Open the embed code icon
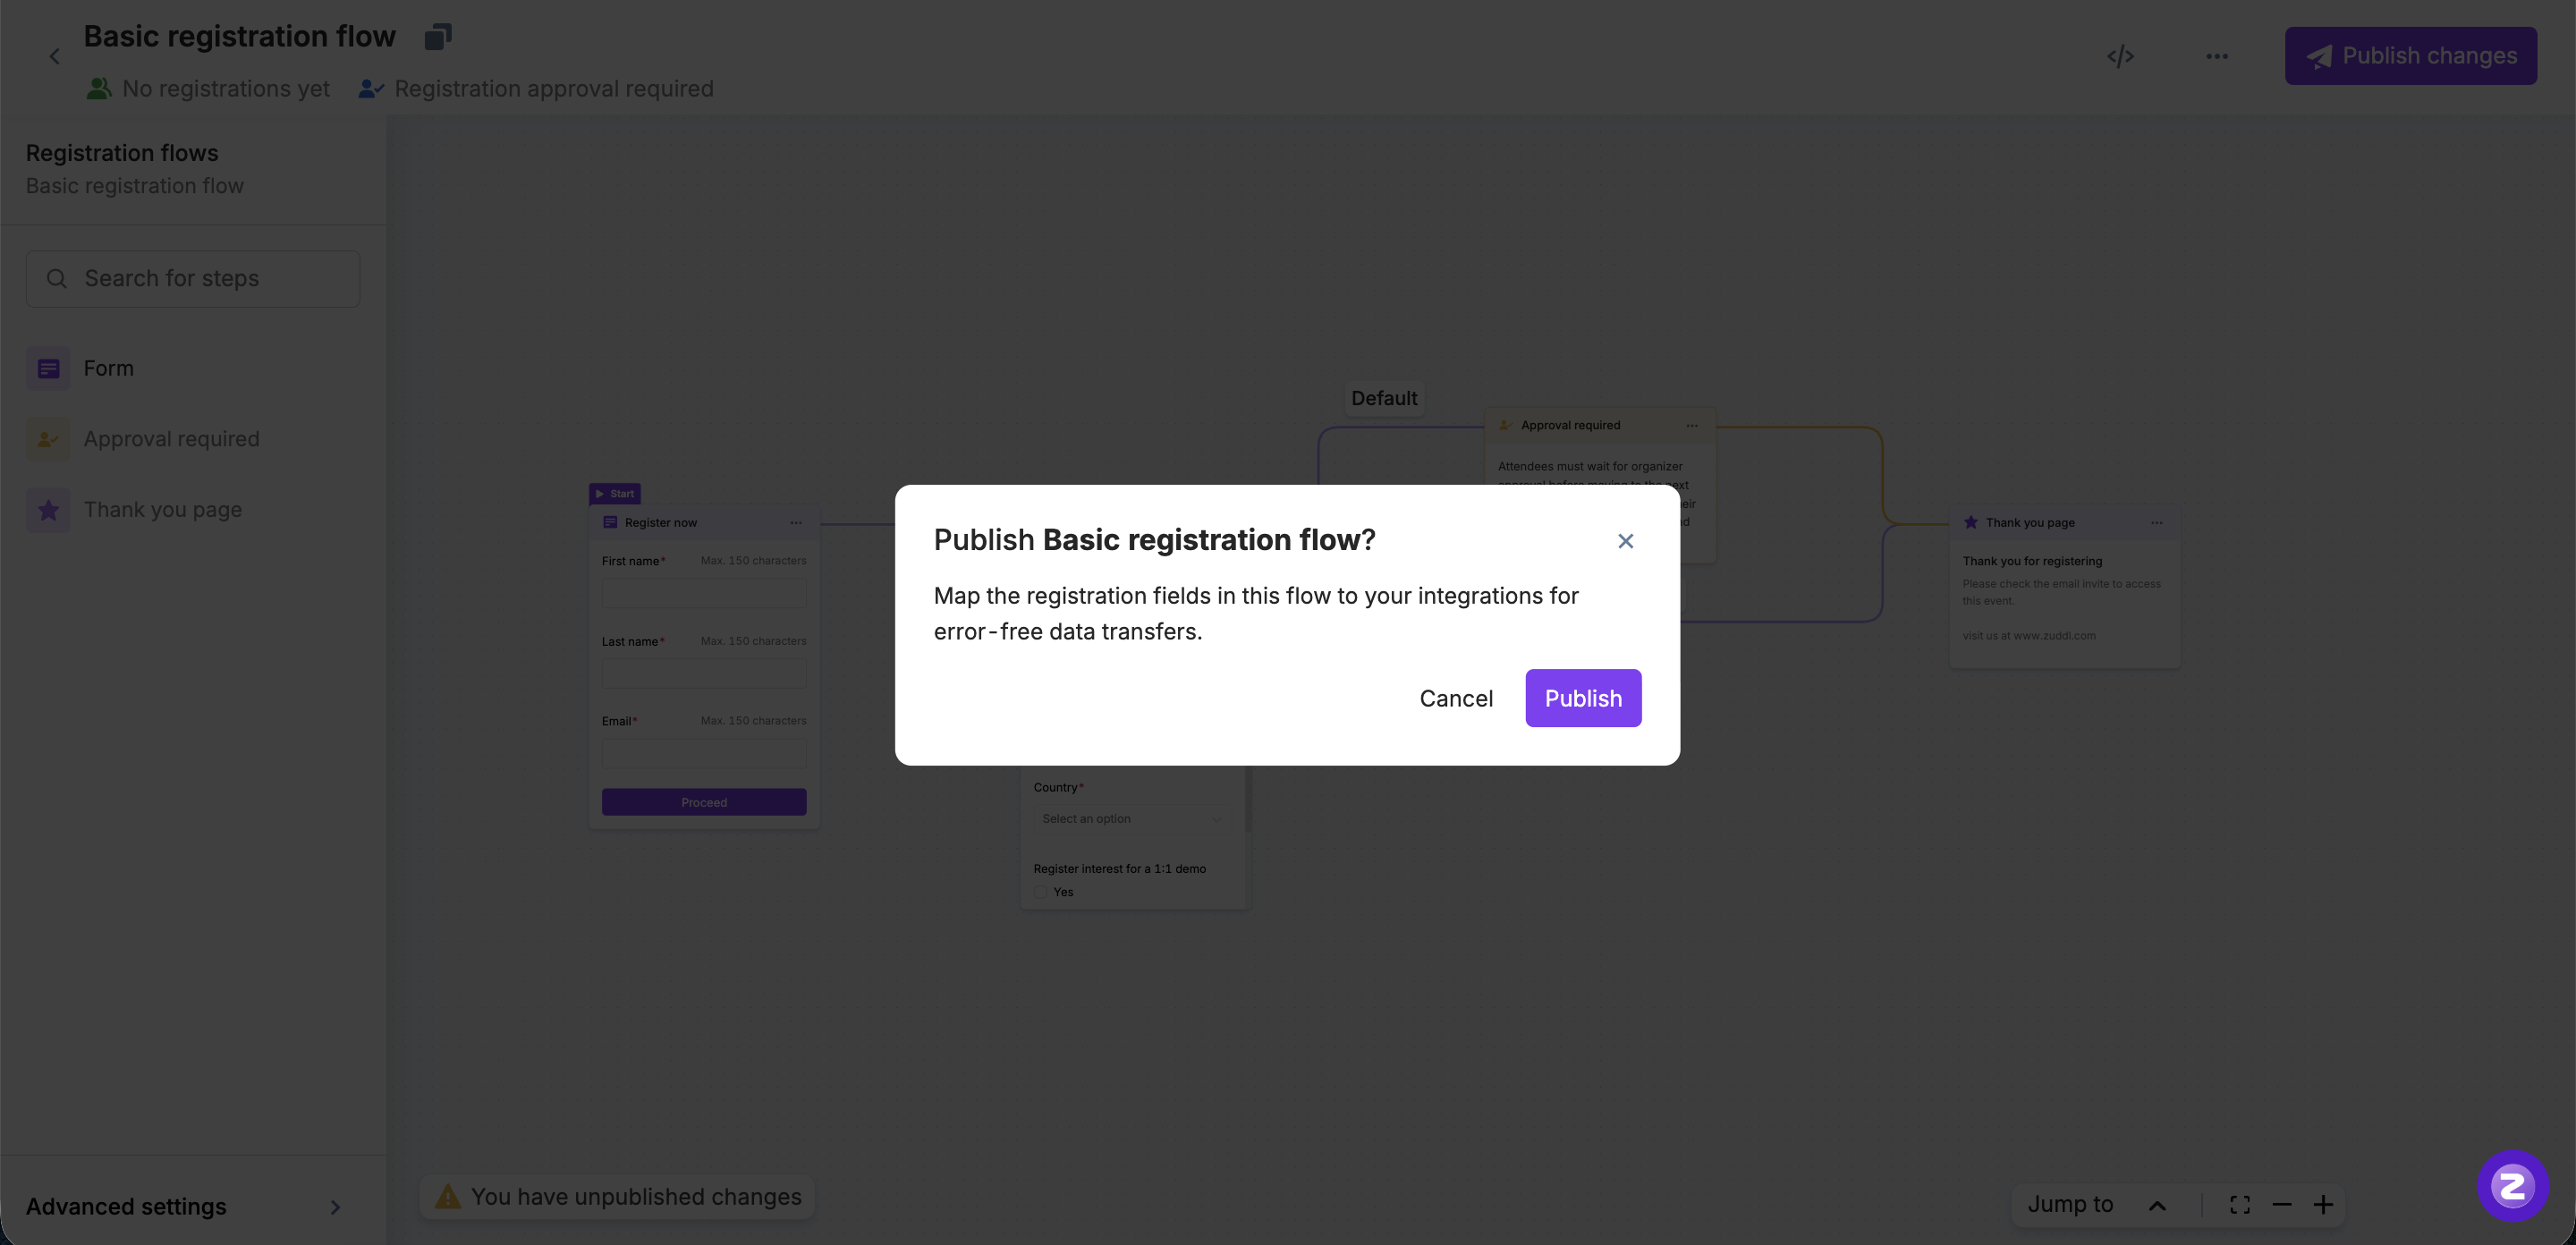The height and width of the screenshot is (1245, 2576). coord(2120,56)
